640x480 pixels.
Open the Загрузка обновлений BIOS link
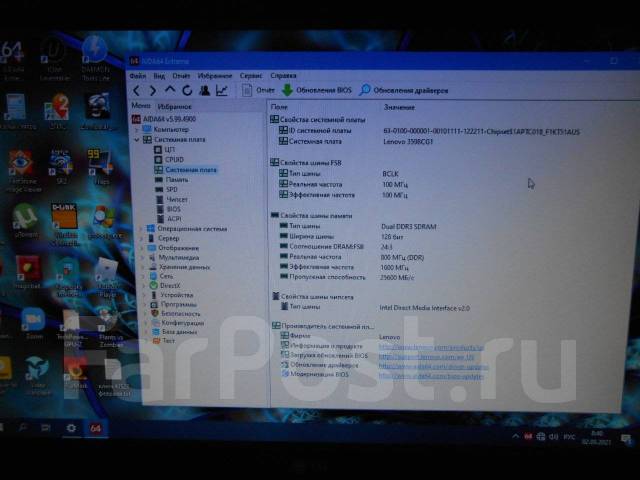(x=426, y=357)
